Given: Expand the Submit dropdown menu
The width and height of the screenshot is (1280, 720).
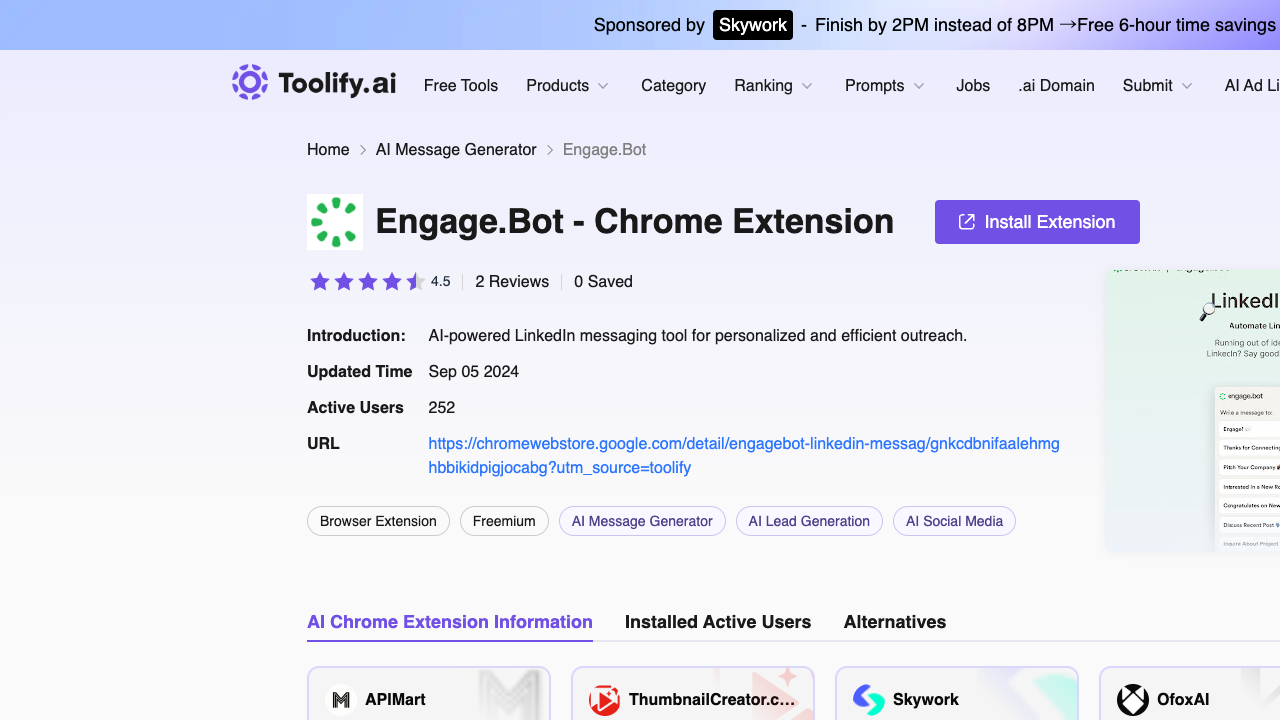Looking at the screenshot, I should [x=1158, y=86].
